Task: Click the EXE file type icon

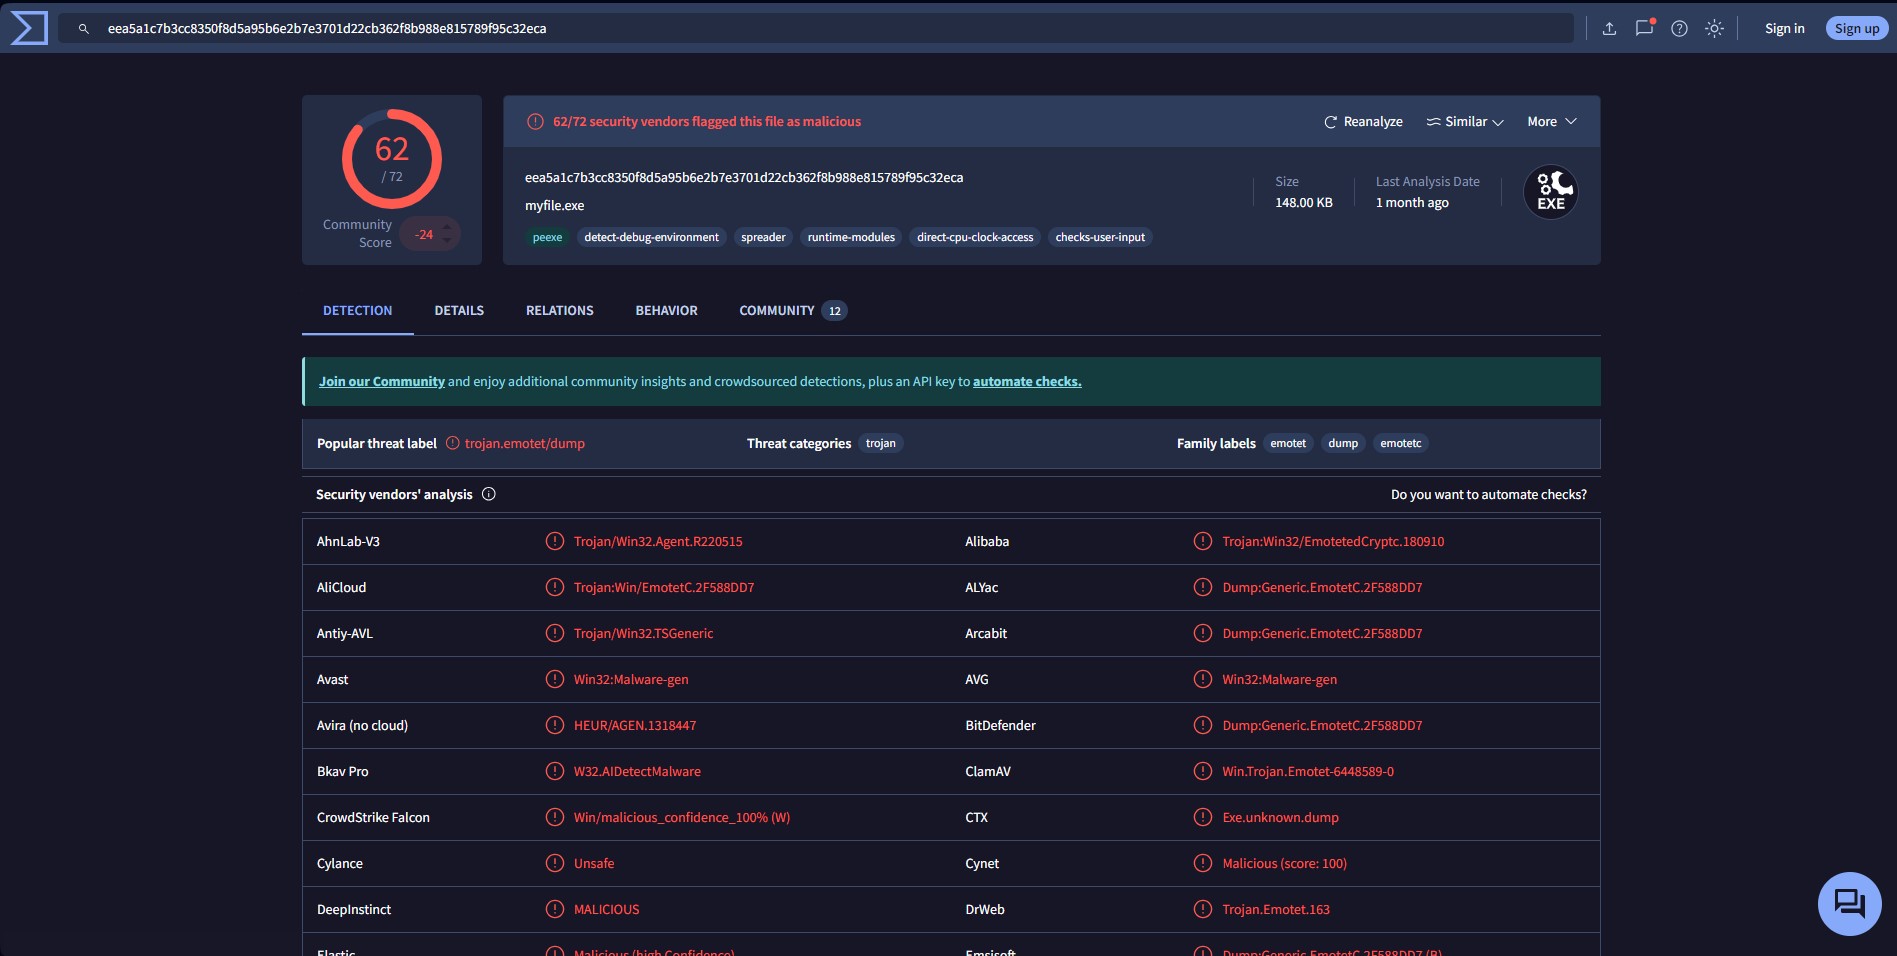Action: (1551, 192)
